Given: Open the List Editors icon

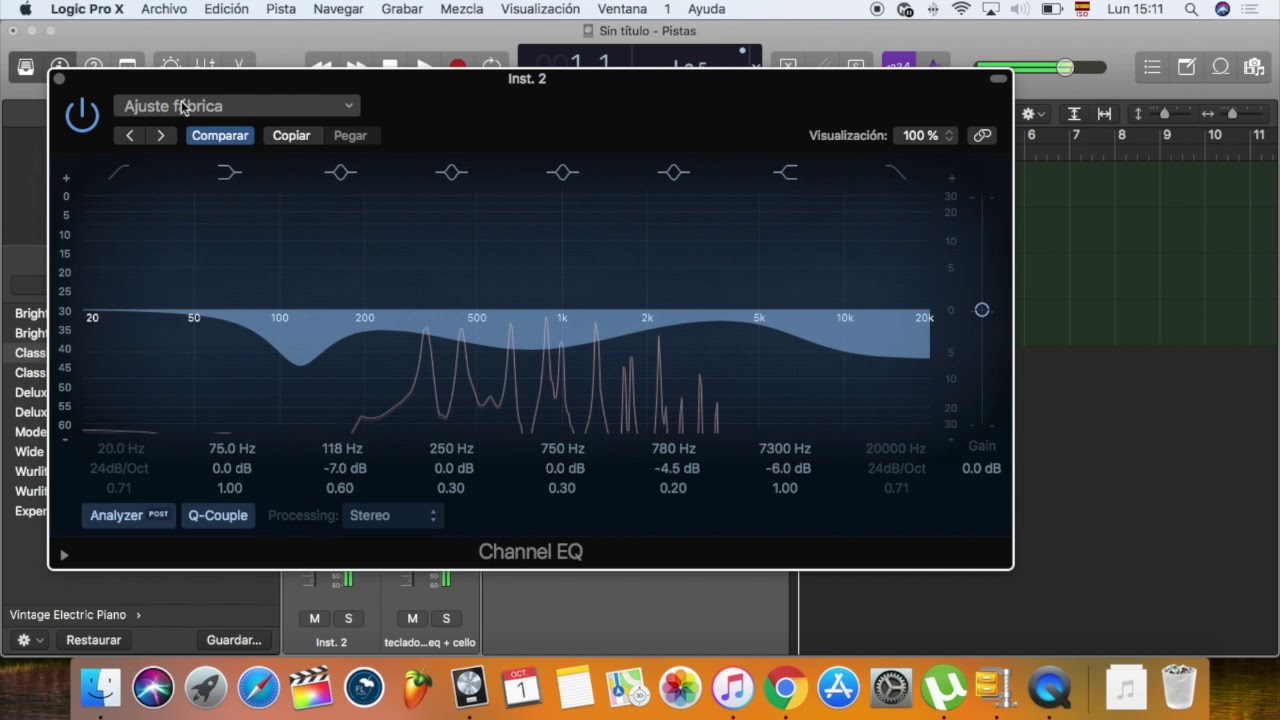Looking at the screenshot, I should (1152, 67).
